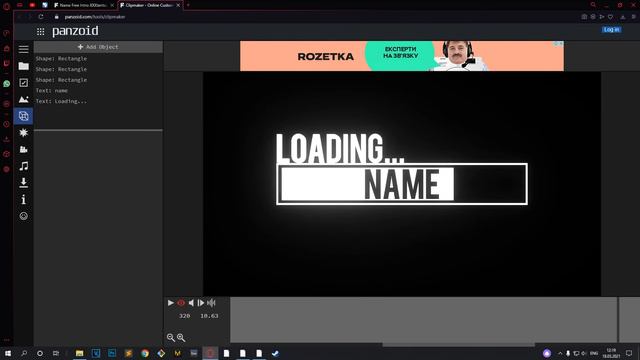Play the clip preview
This screenshot has height=360, width=640.
[x=171, y=303]
